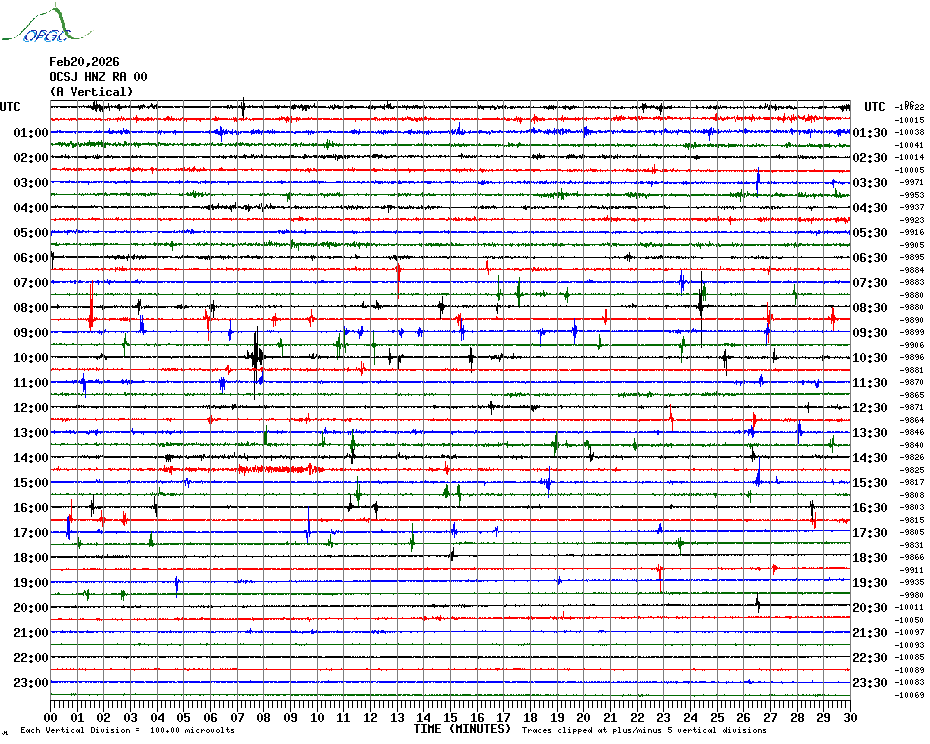Click minute 28 on the time axis

point(797,717)
